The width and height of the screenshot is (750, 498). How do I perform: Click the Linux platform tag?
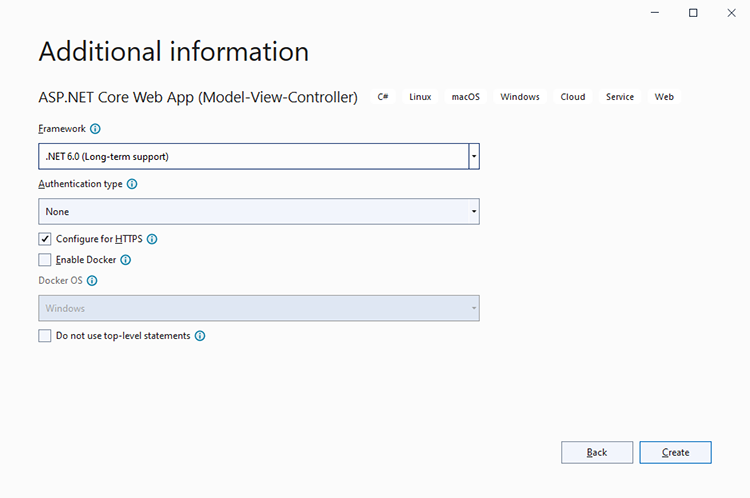tap(420, 97)
